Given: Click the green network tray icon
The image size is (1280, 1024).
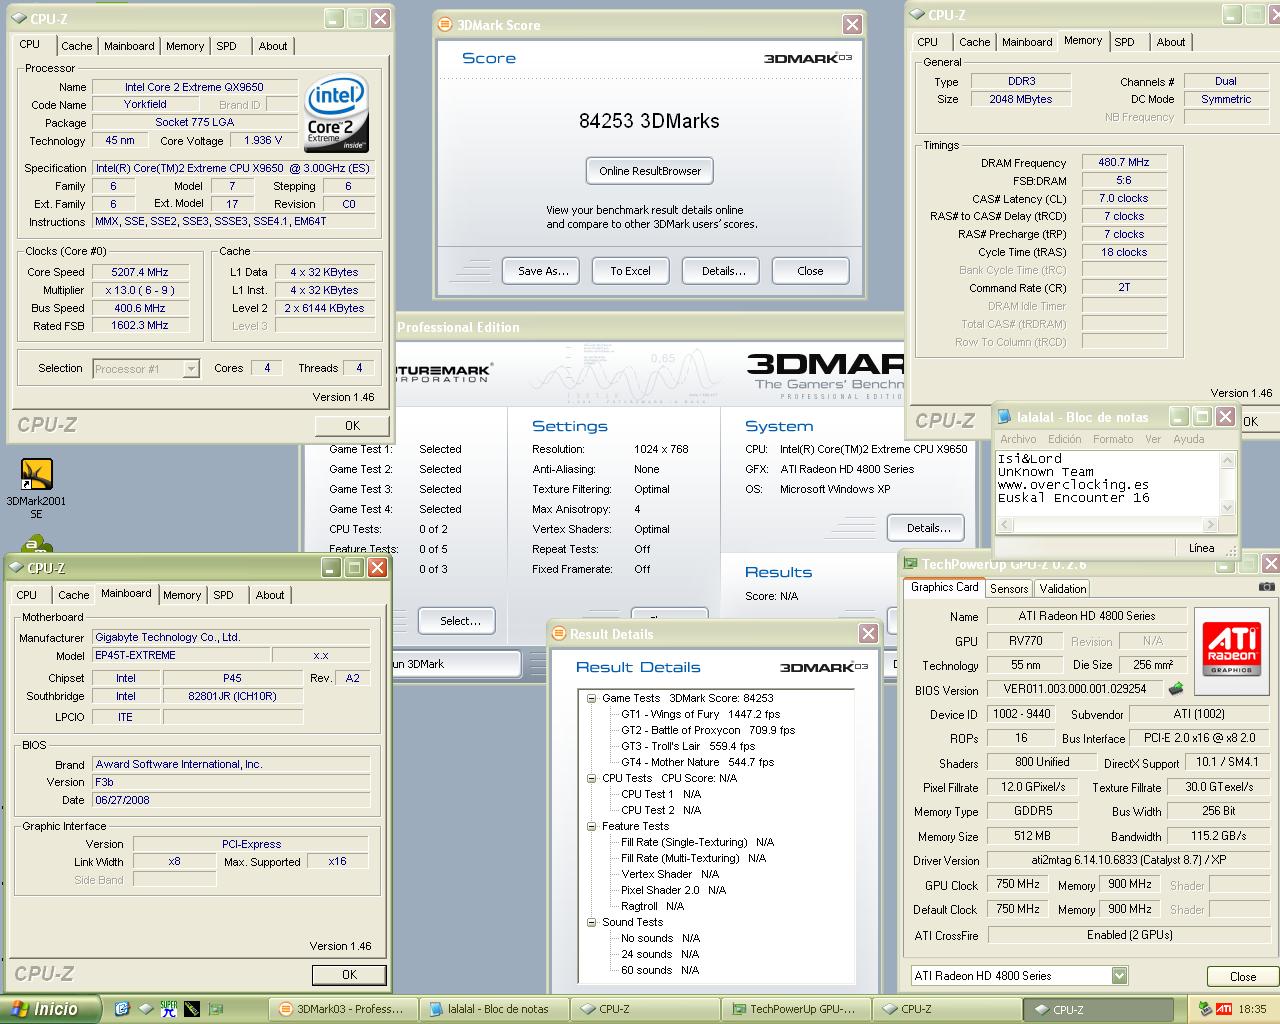Looking at the screenshot, I should click(1204, 1009).
